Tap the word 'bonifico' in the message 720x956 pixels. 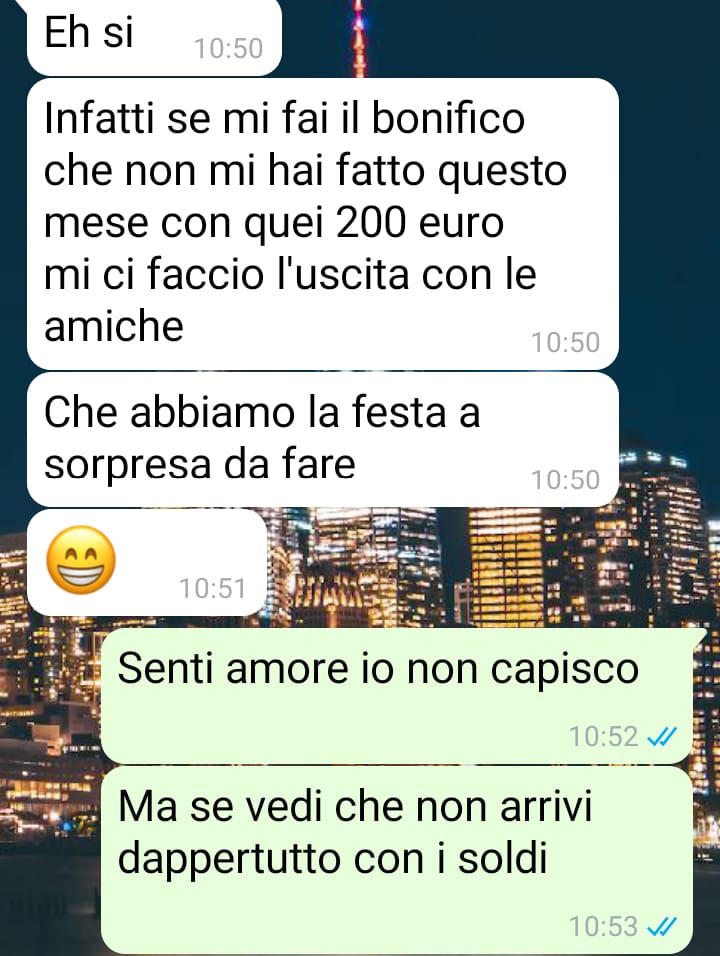(x=448, y=118)
